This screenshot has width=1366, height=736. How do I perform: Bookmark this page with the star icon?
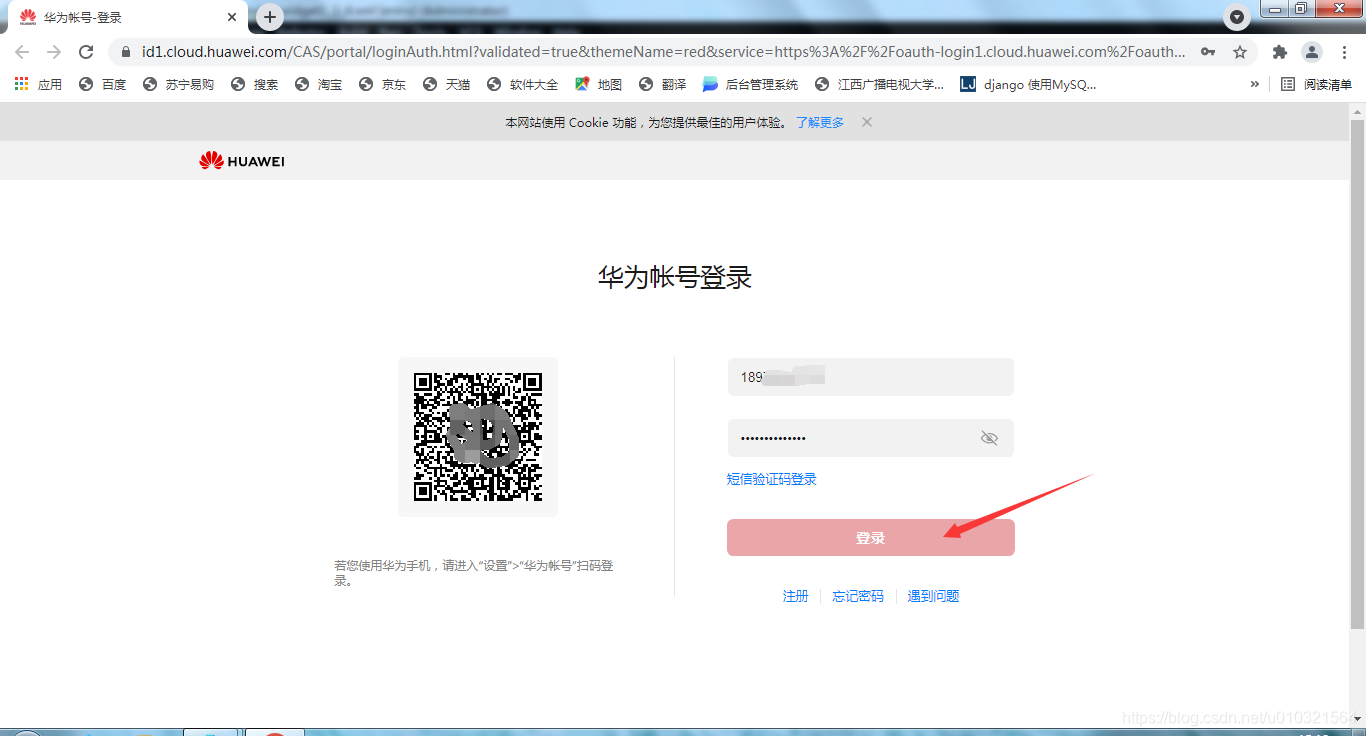(x=1240, y=52)
